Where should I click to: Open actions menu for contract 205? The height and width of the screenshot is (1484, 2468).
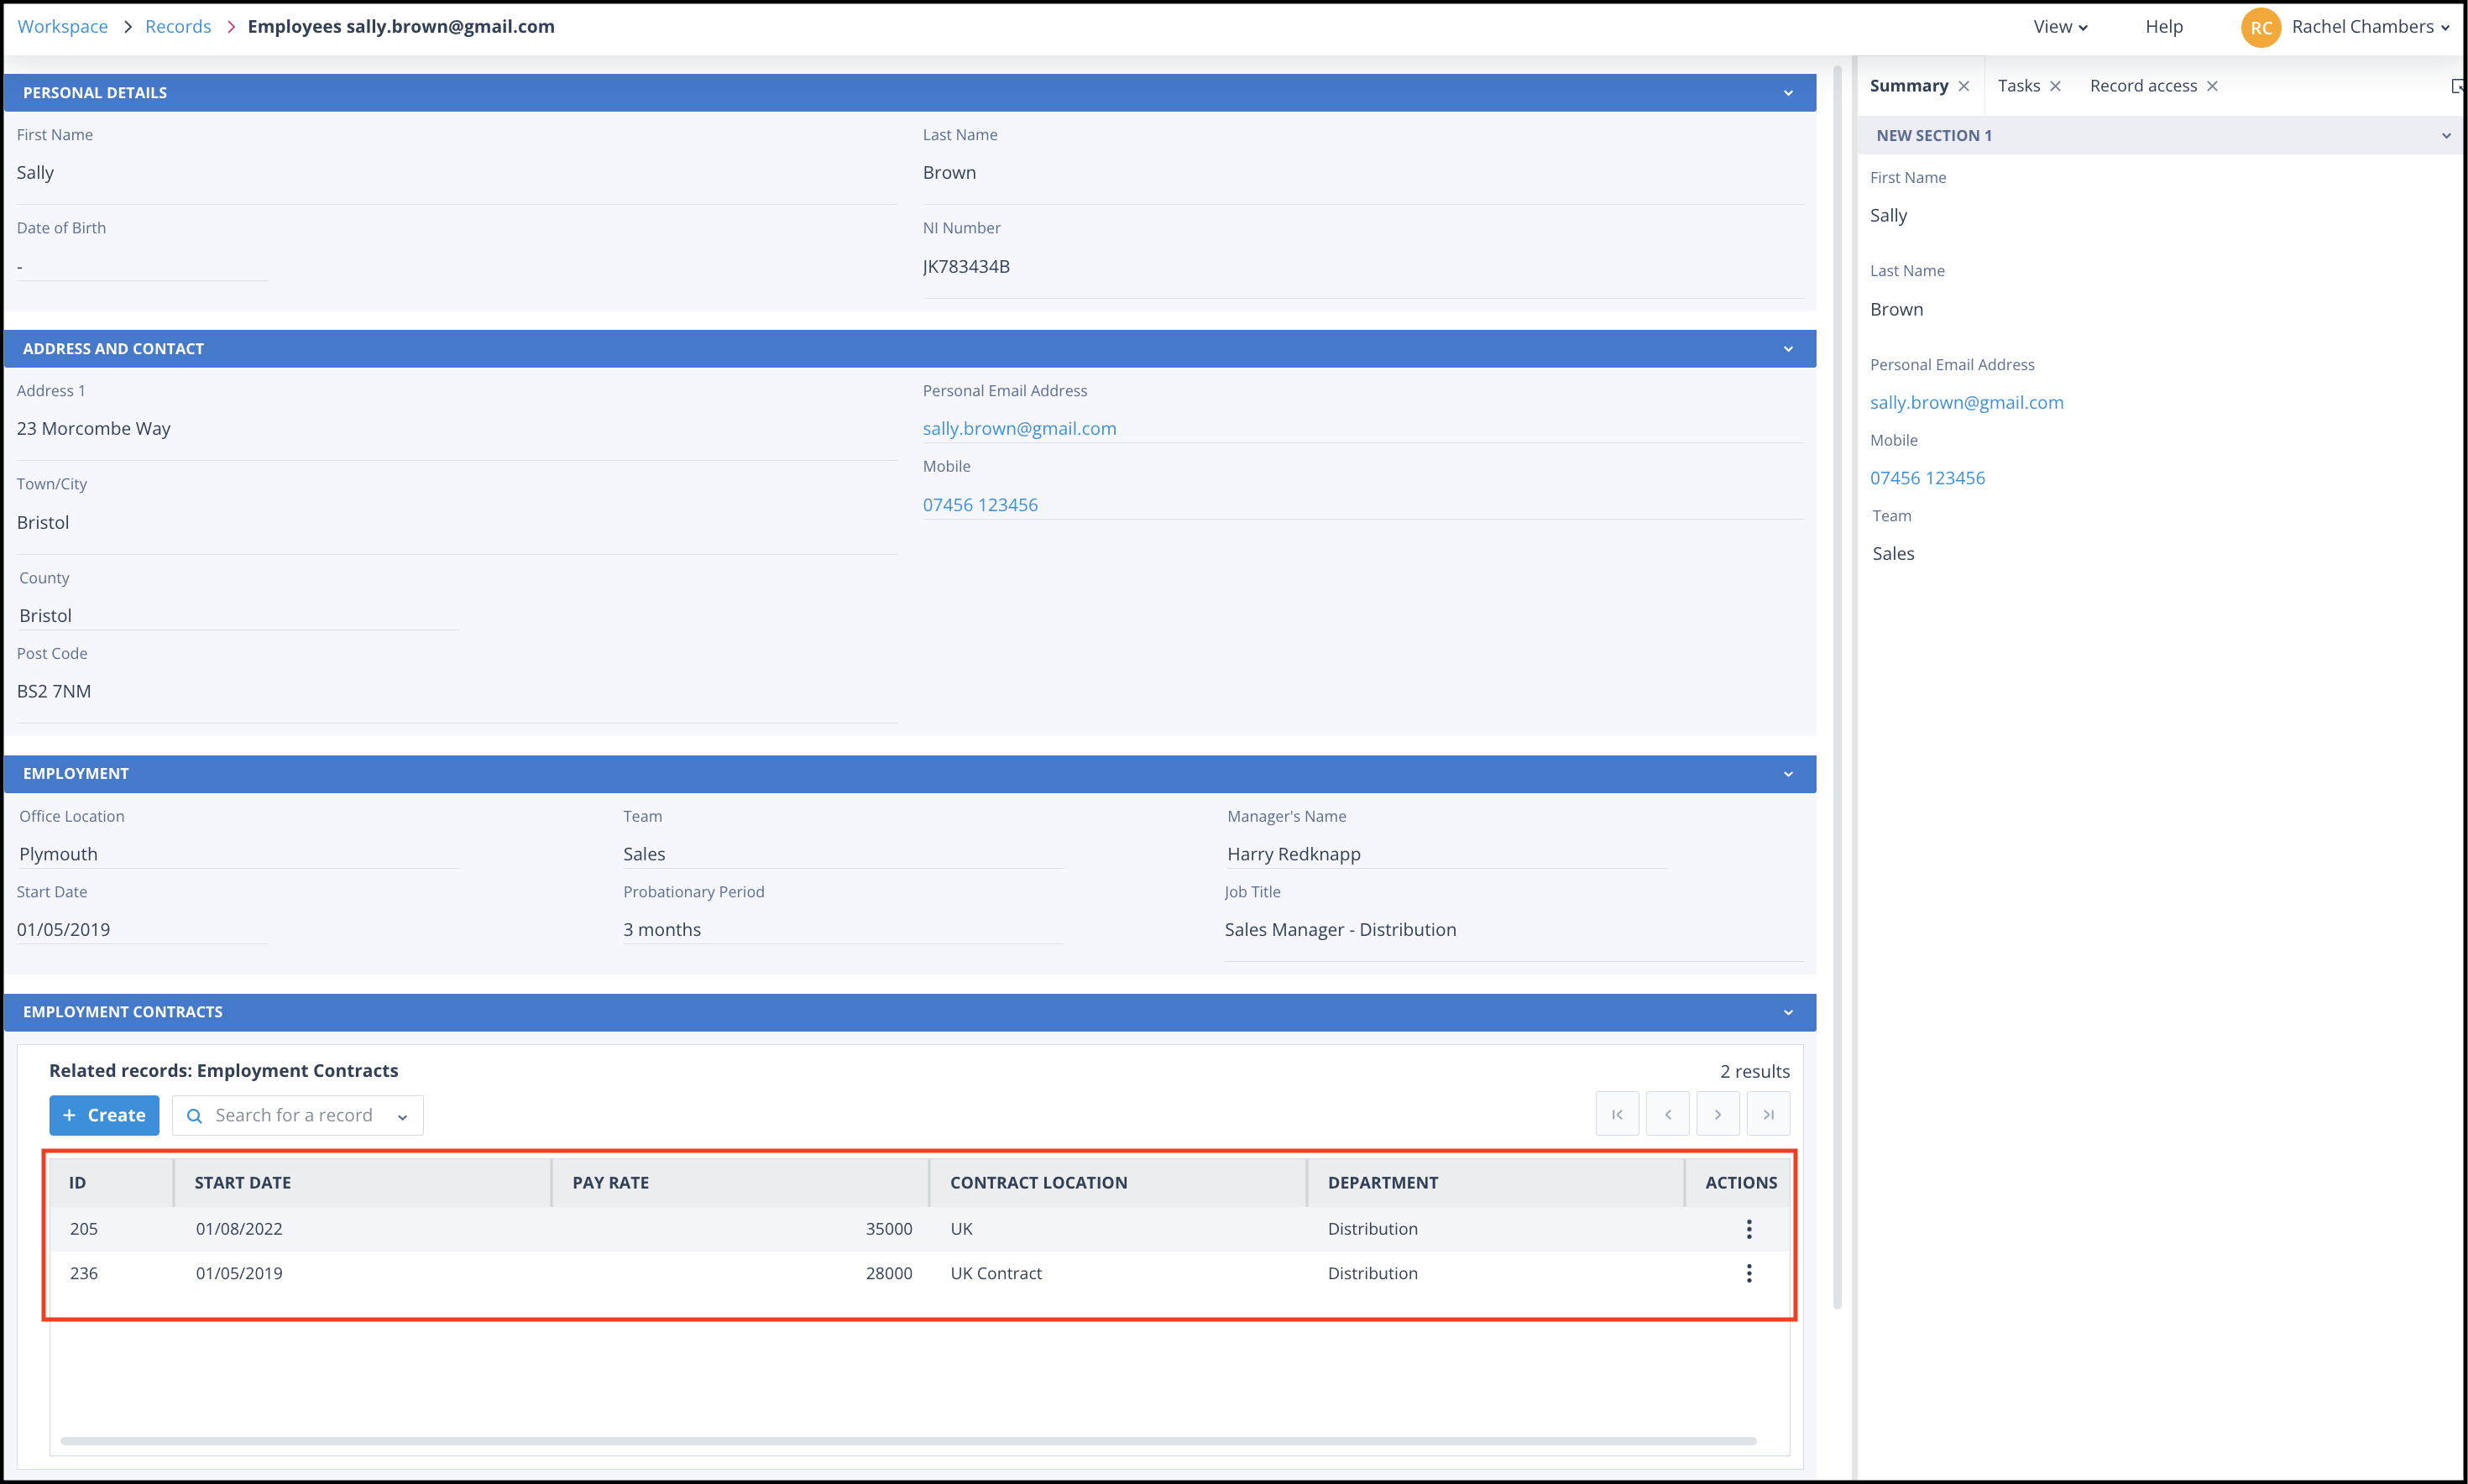1748,1229
